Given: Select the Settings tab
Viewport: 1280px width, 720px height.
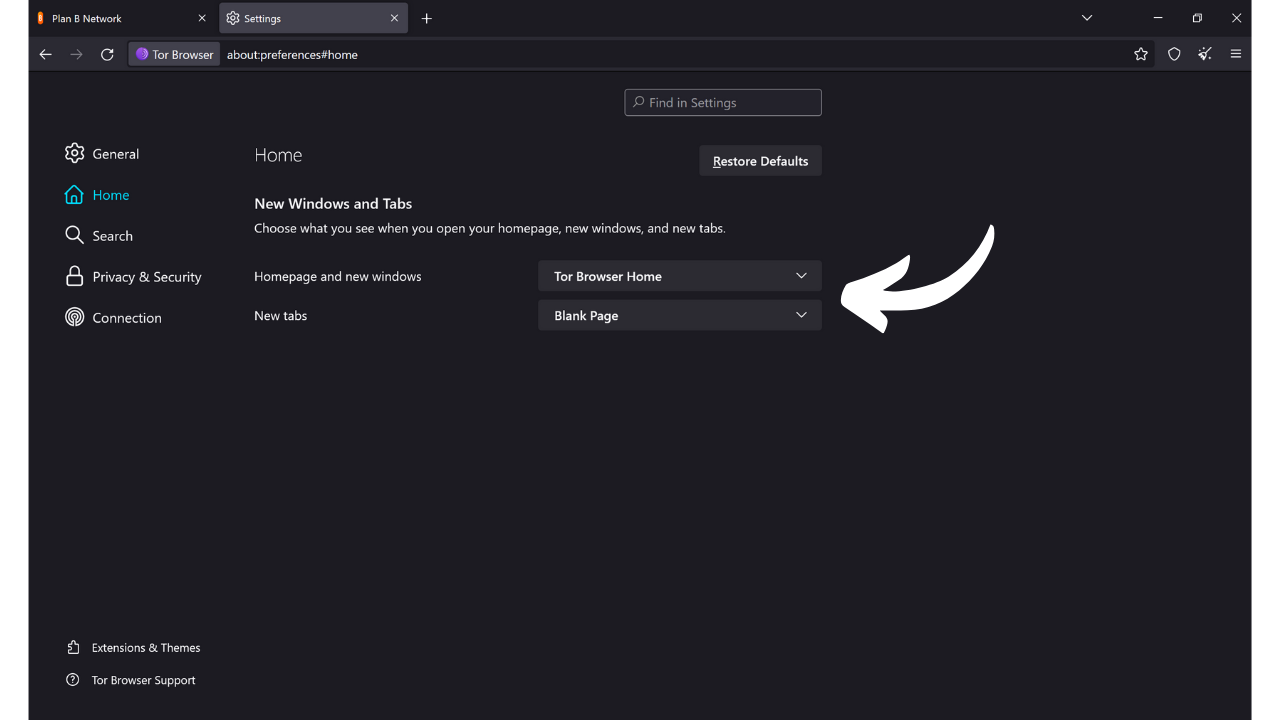Looking at the screenshot, I should 300,17.
